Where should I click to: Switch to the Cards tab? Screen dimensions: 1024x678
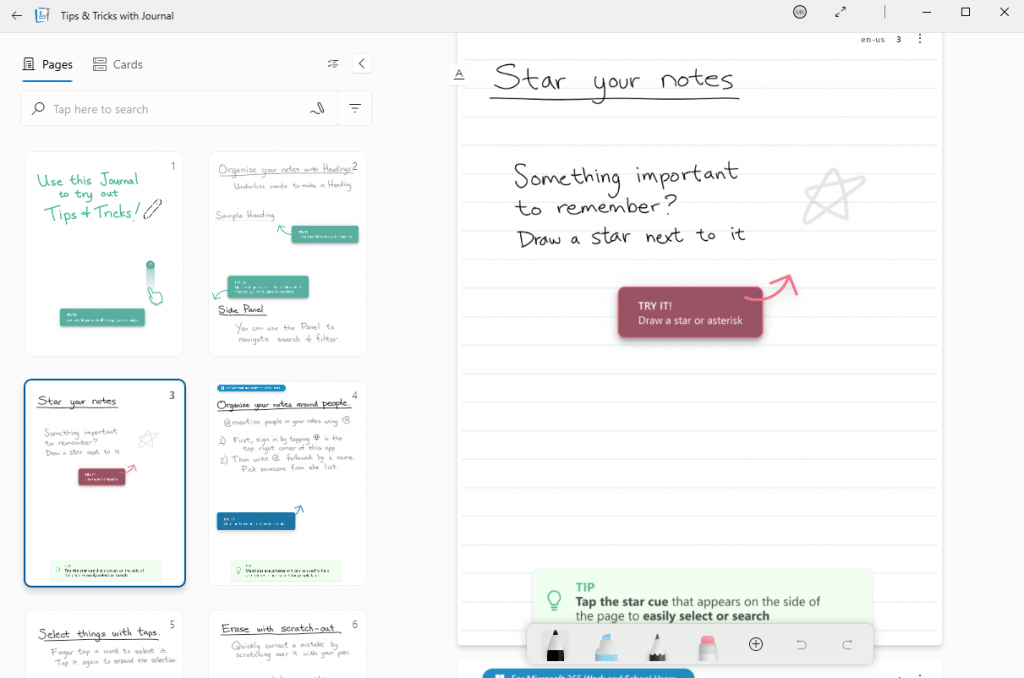117,63
